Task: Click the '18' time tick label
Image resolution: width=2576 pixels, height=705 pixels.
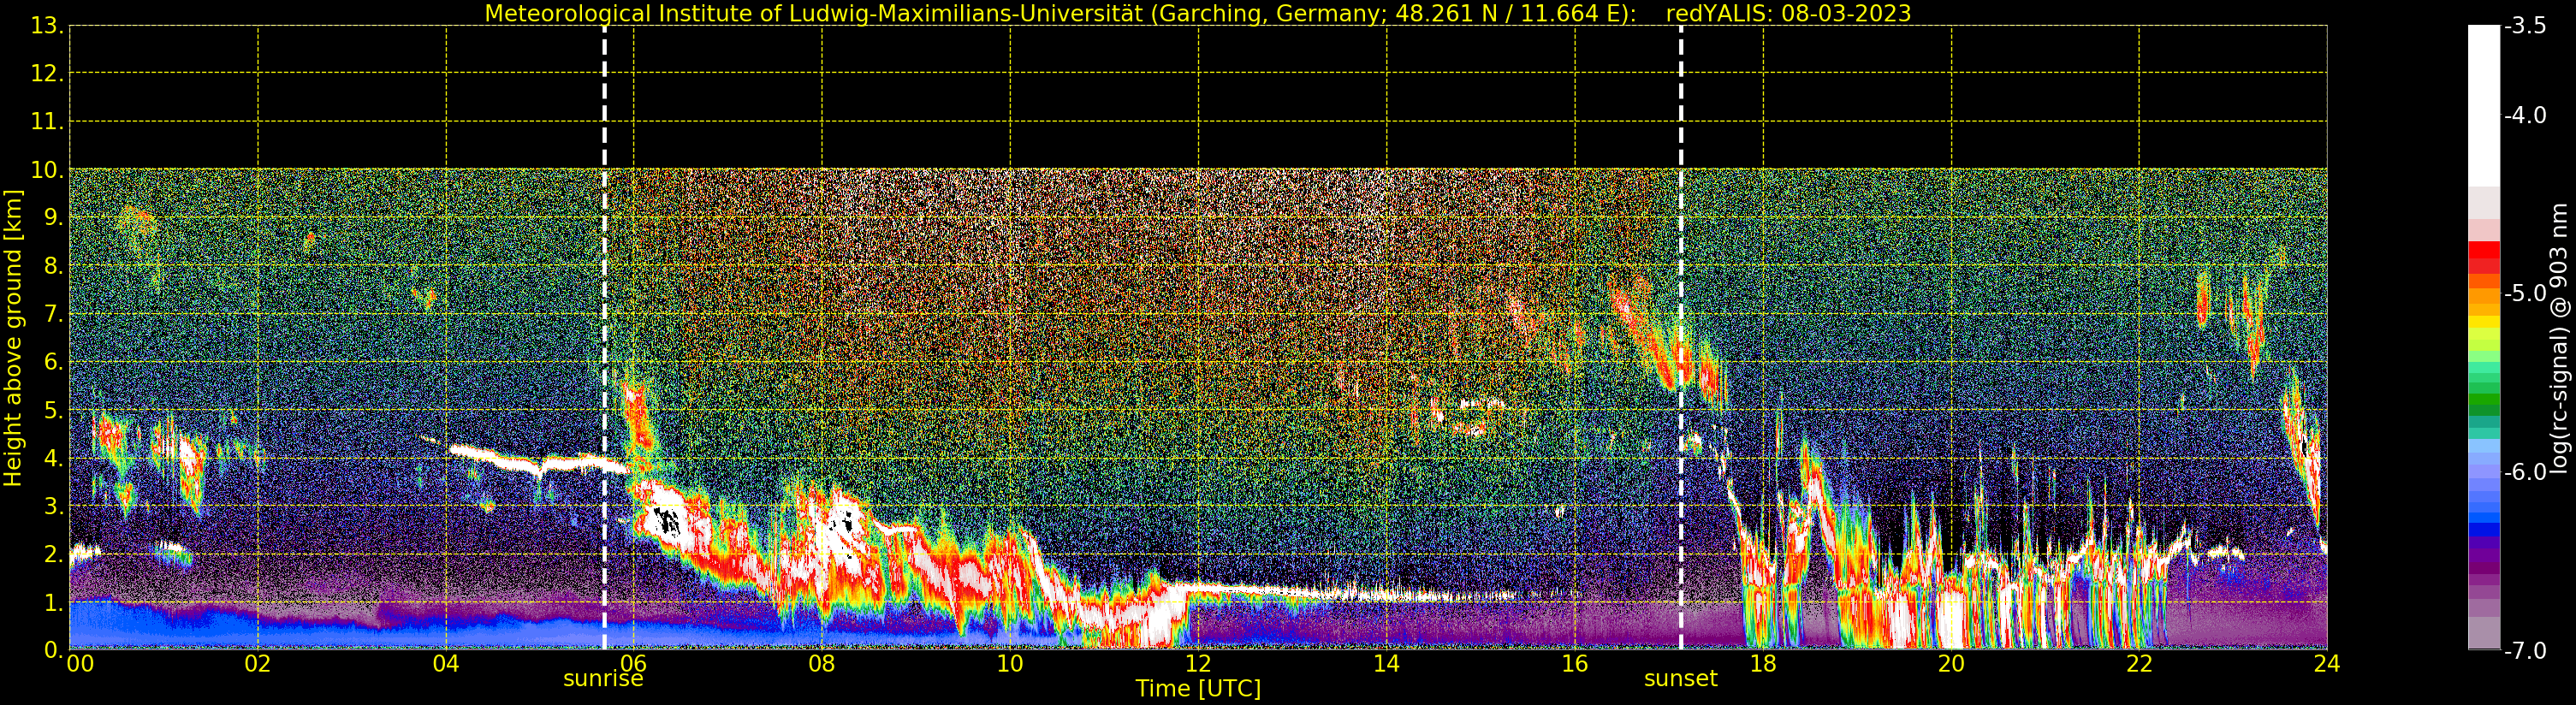Action: click(1763, 664)
